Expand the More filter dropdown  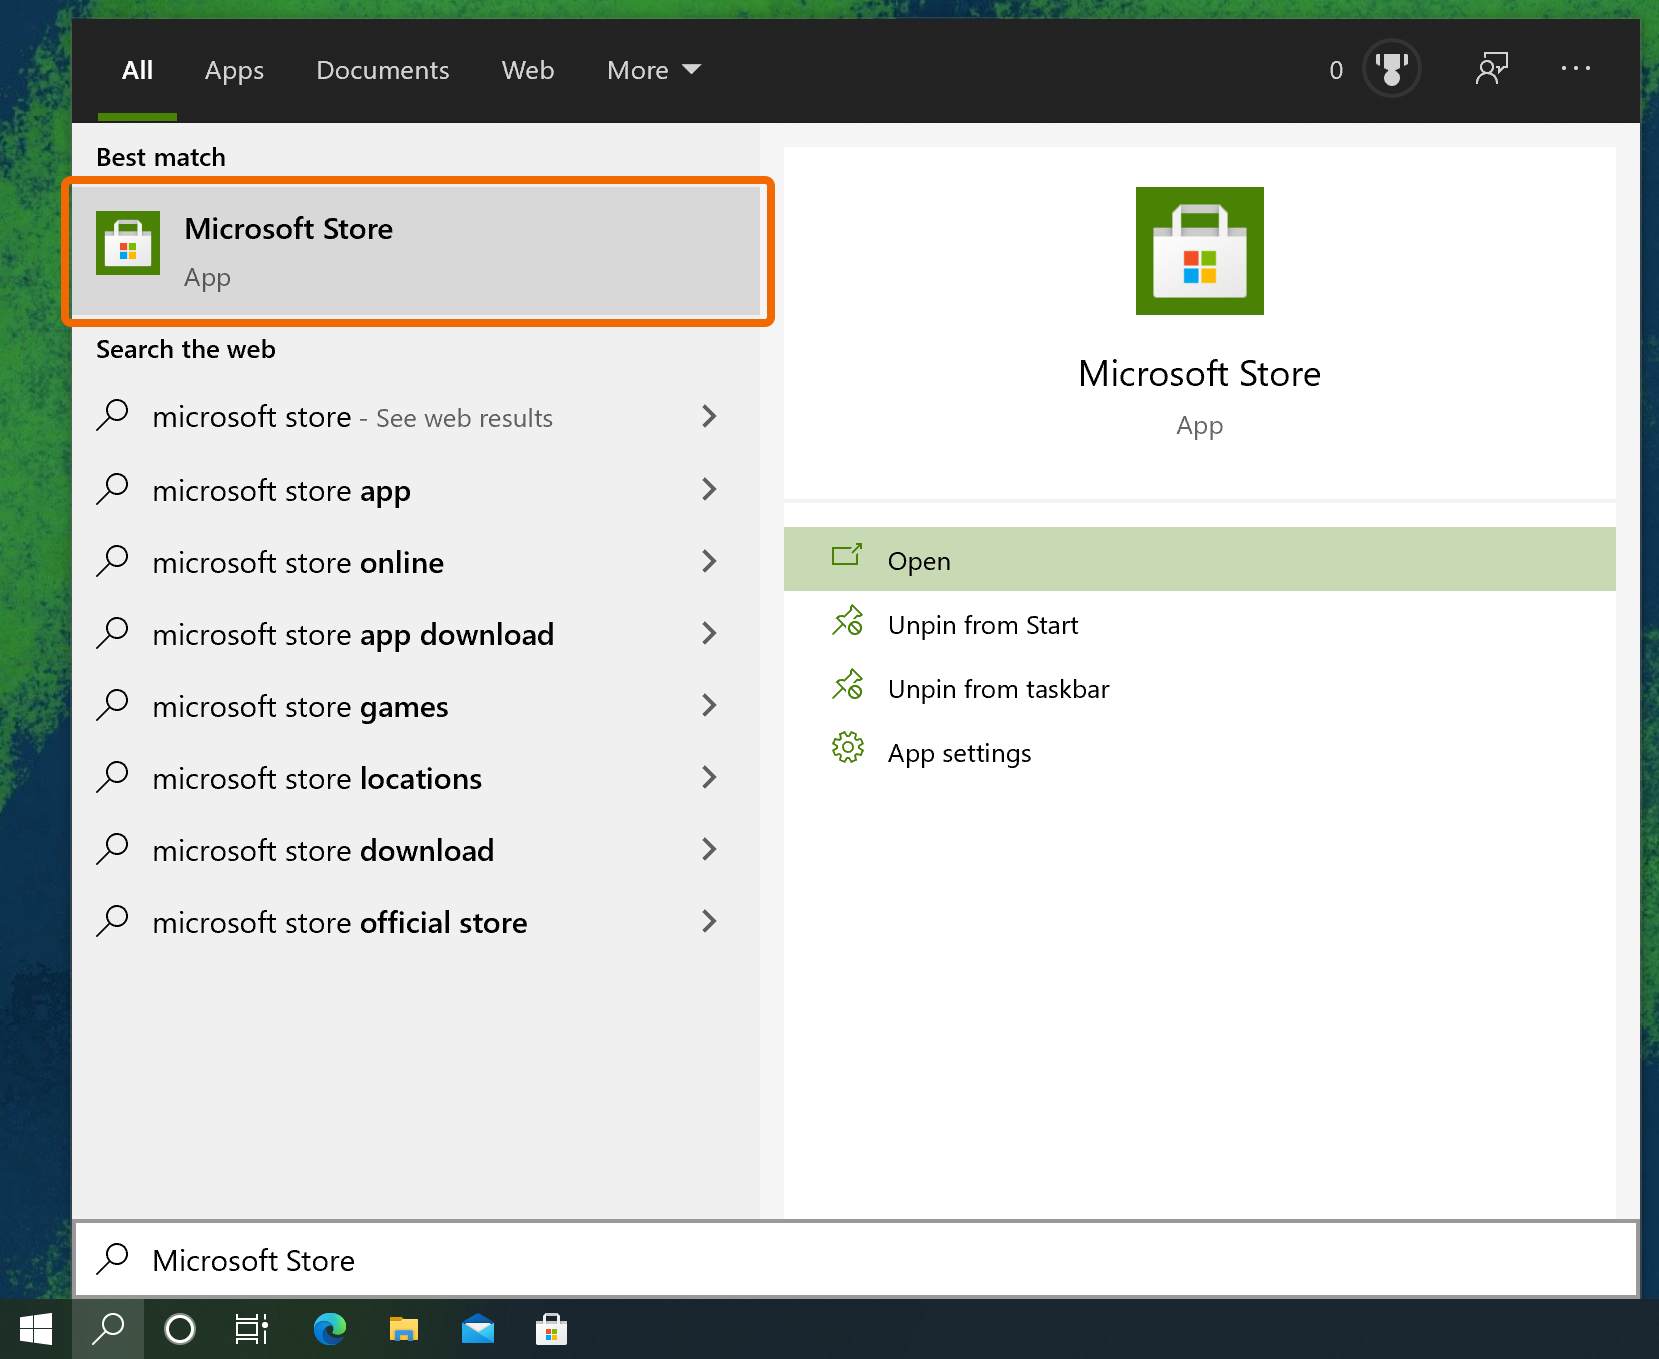click(x=654, y=70)
